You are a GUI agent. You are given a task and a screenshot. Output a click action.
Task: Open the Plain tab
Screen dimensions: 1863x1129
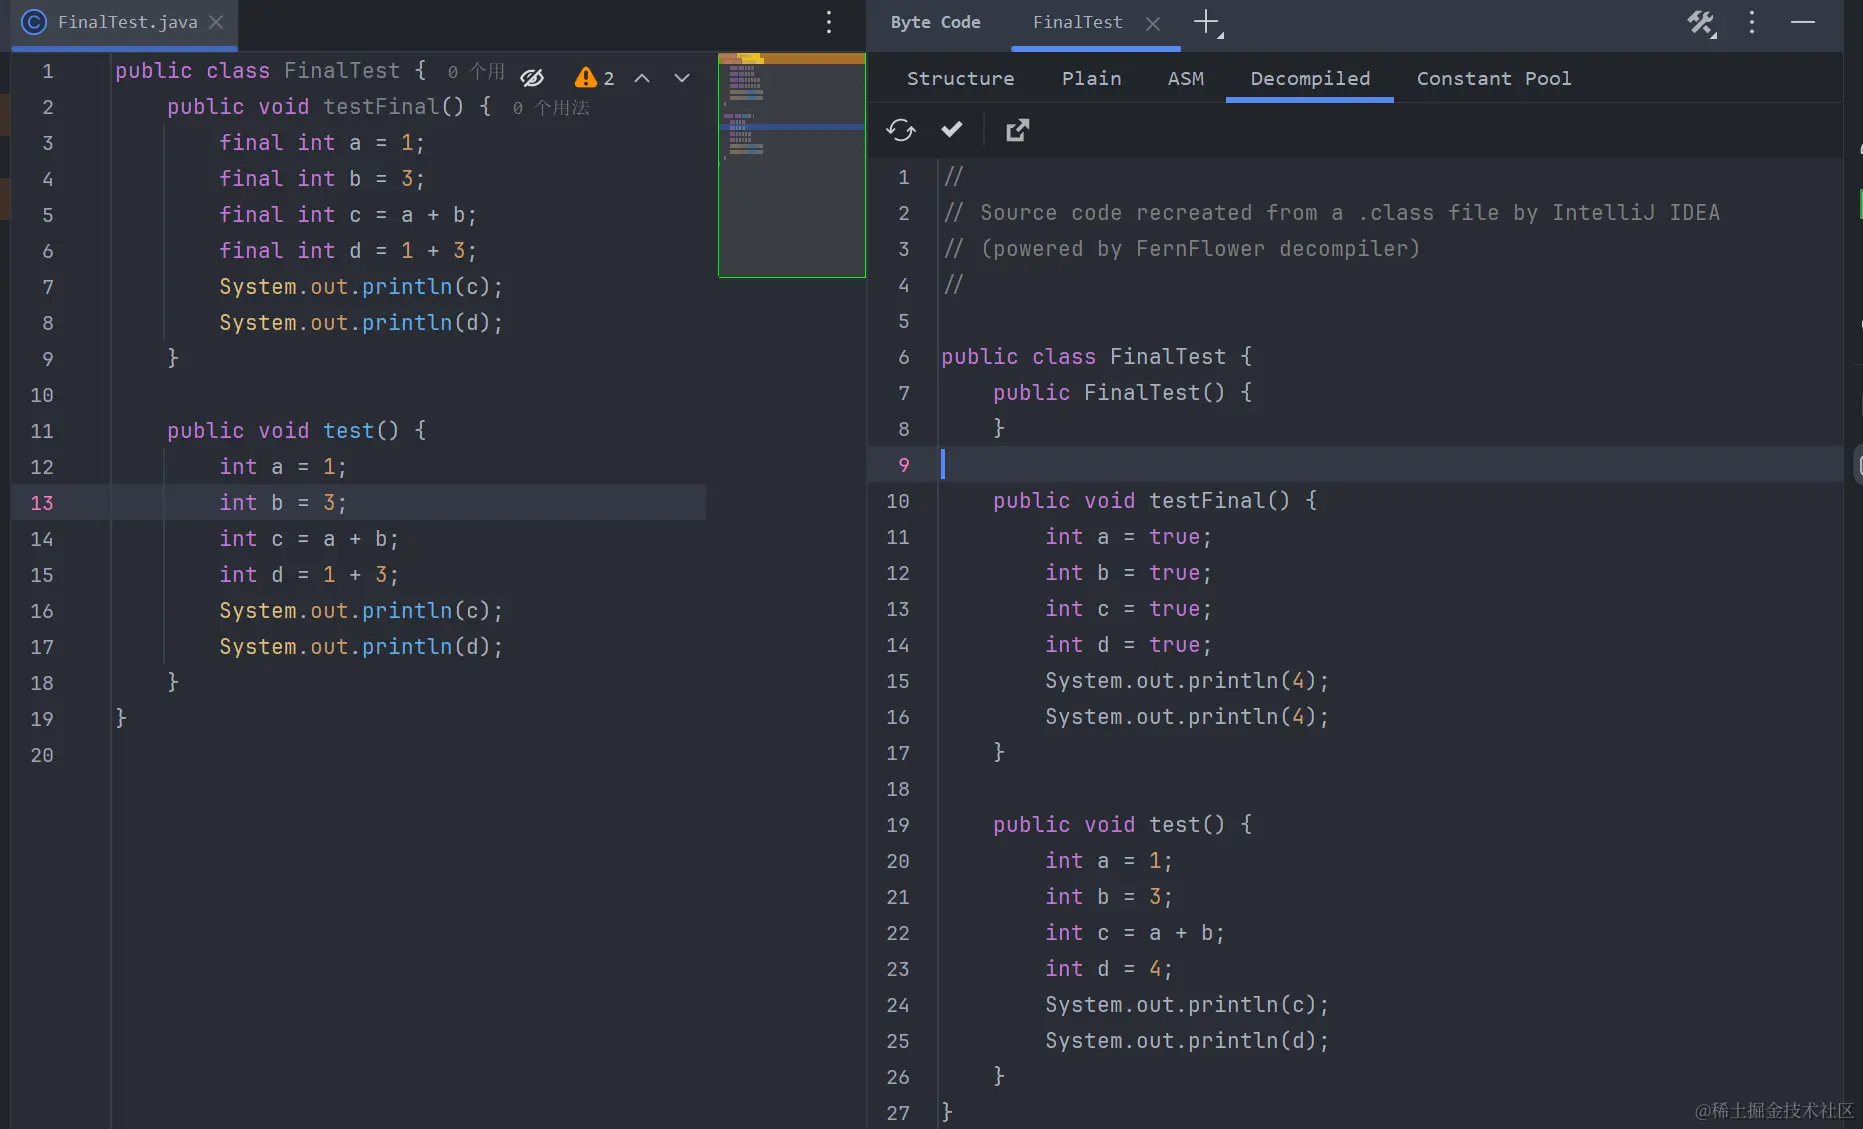click(x=1091, y=78)
